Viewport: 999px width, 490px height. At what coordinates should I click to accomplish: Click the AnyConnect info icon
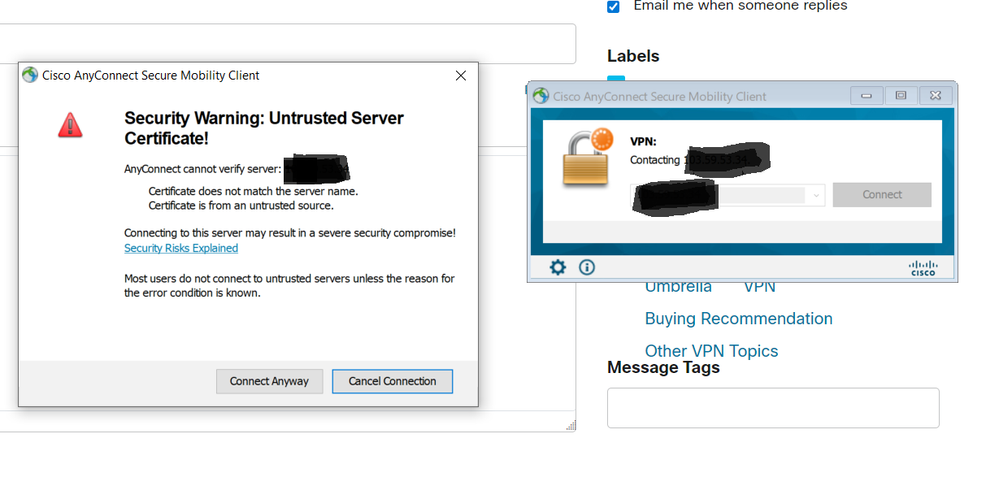(587, 268)
